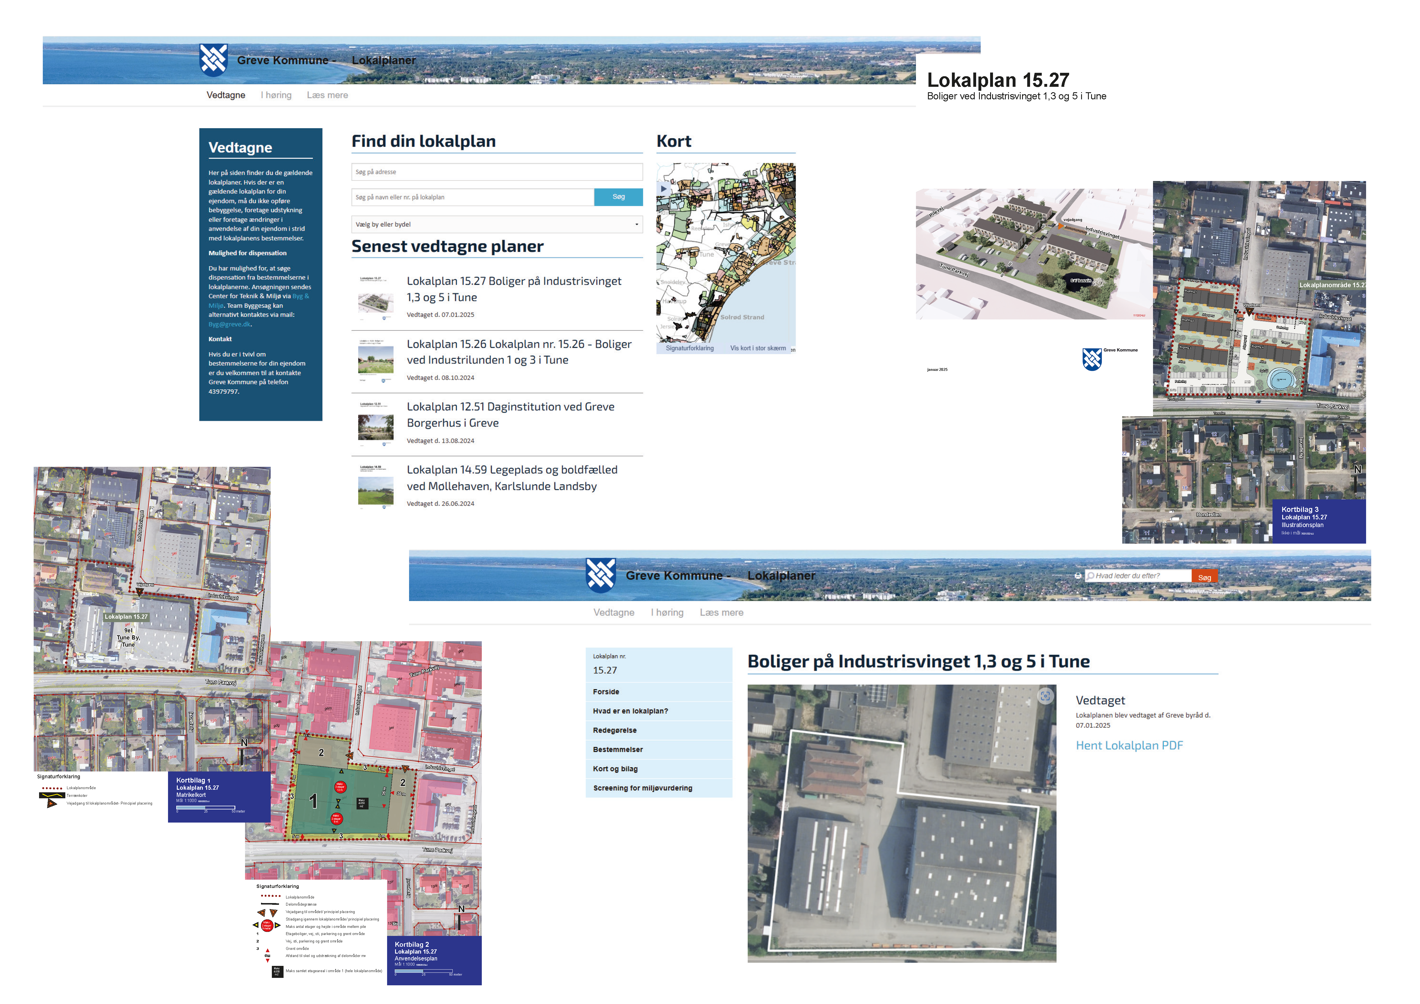The height and width of the screenshot is (1004, 1420).
Task: Open 'Redegørelse' in the side menu
Action: pos(614,730)
